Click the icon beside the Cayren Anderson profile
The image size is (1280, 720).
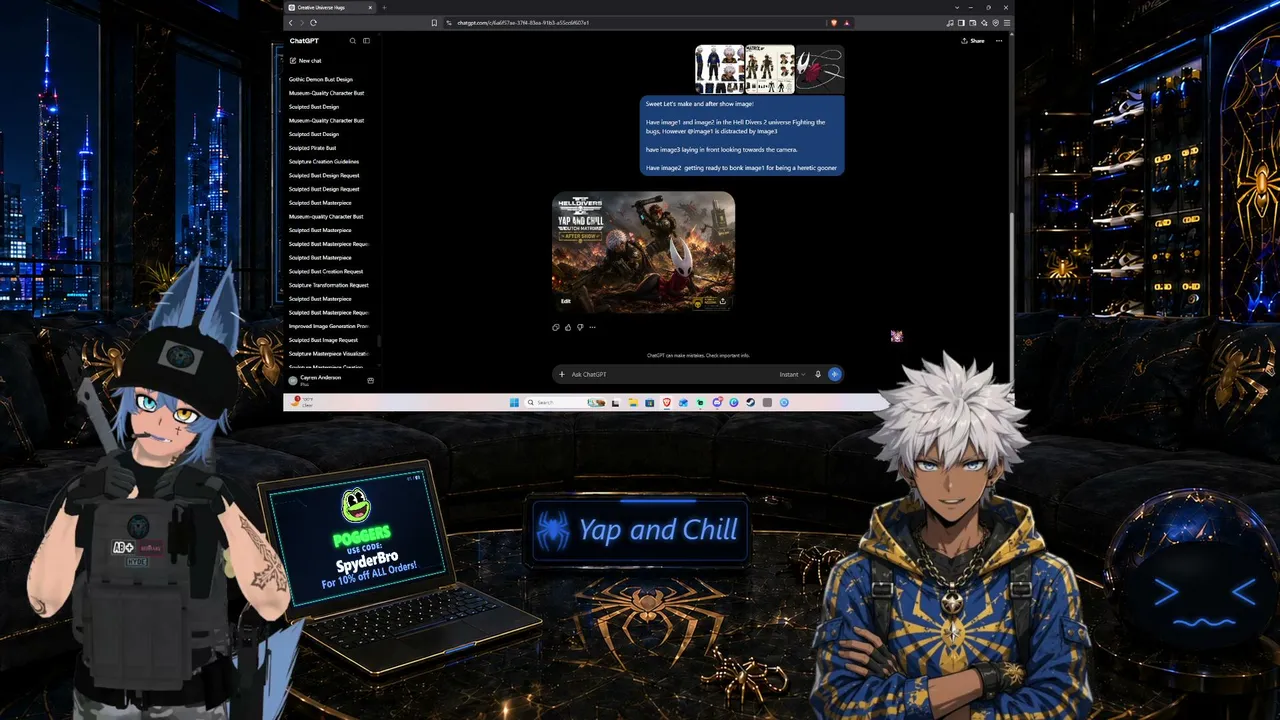371,380
